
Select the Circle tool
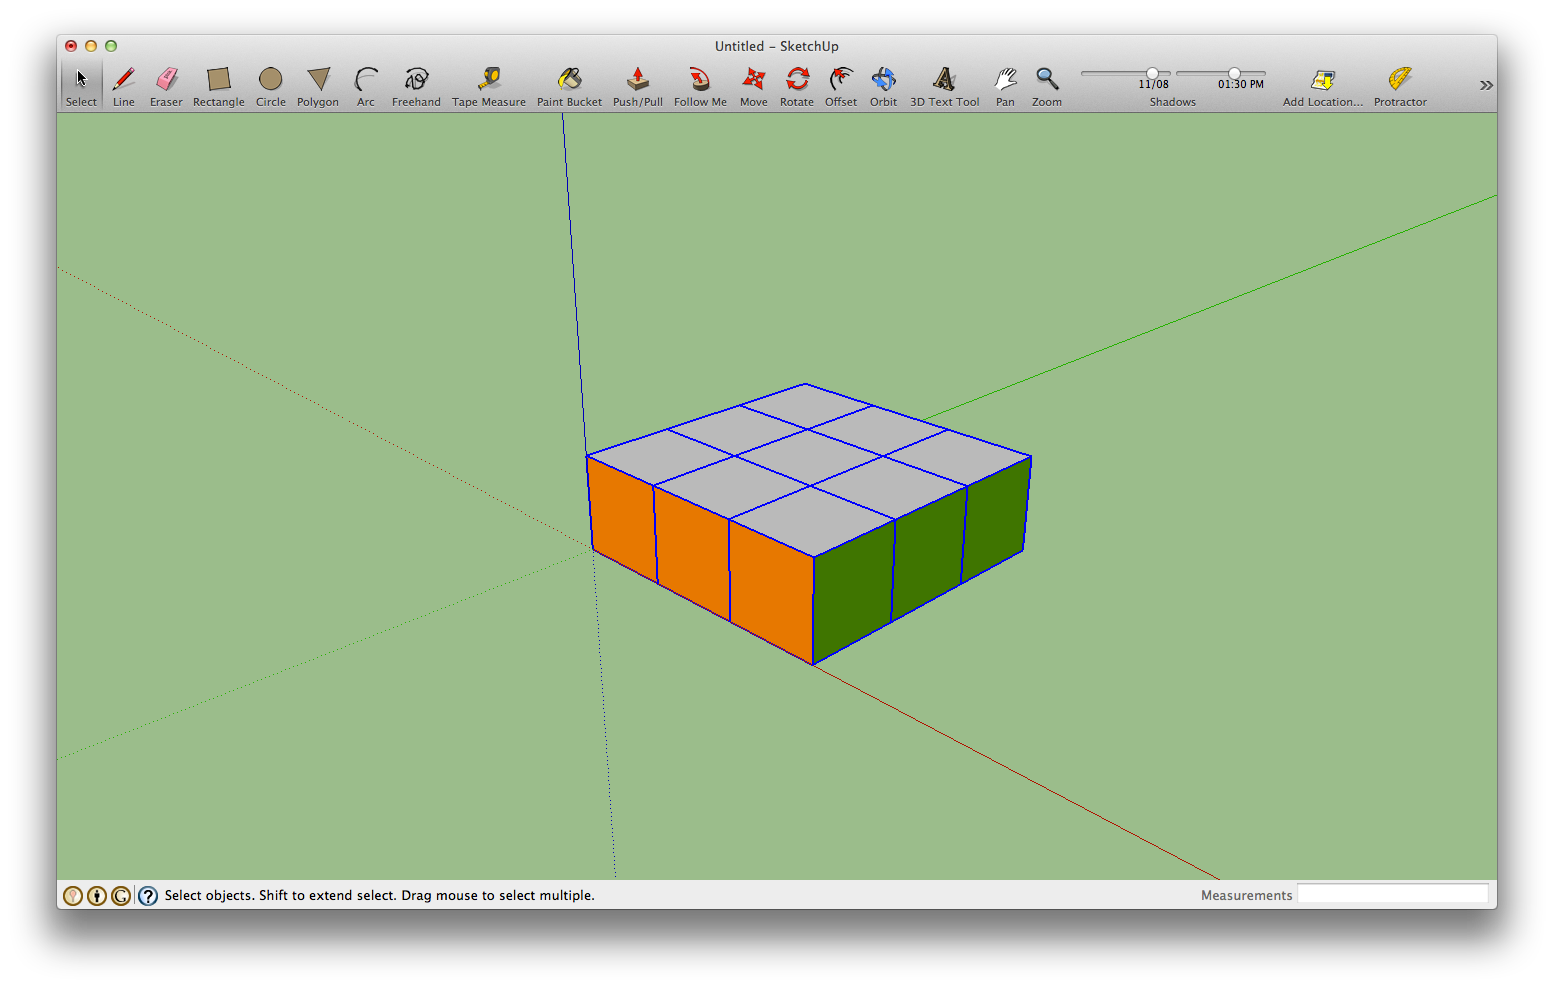click(270, 80)
